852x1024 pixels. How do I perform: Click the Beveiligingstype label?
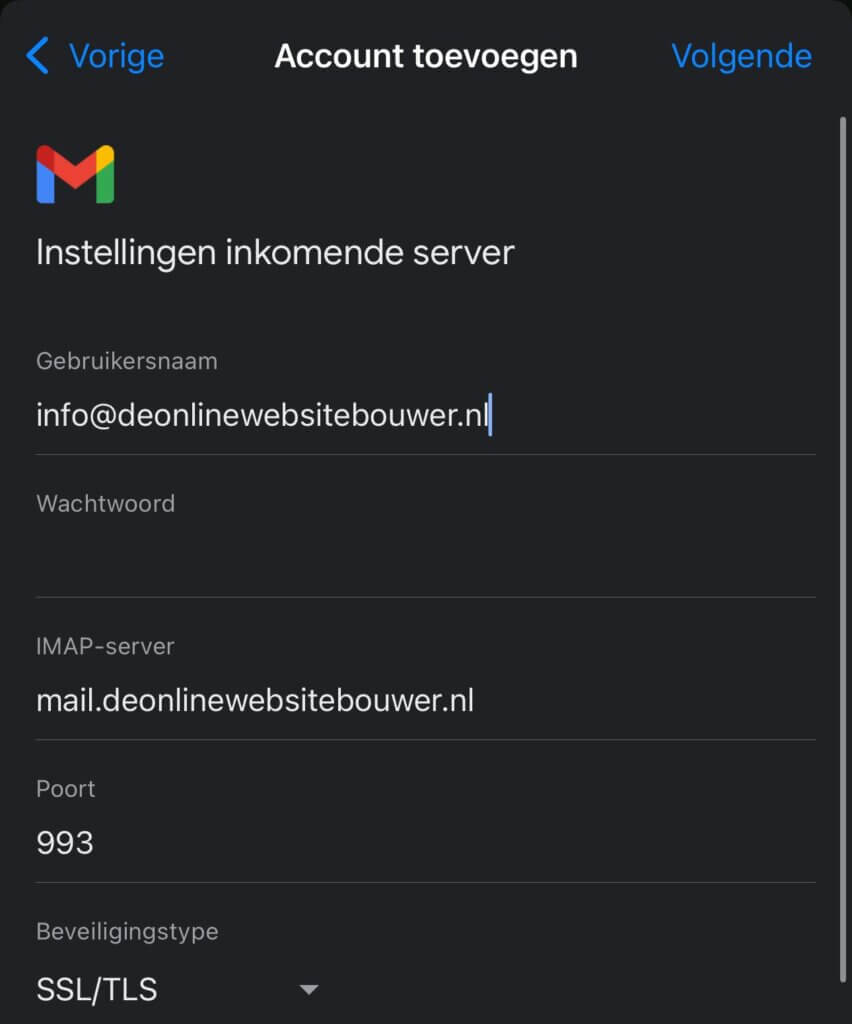coord(127,932)
